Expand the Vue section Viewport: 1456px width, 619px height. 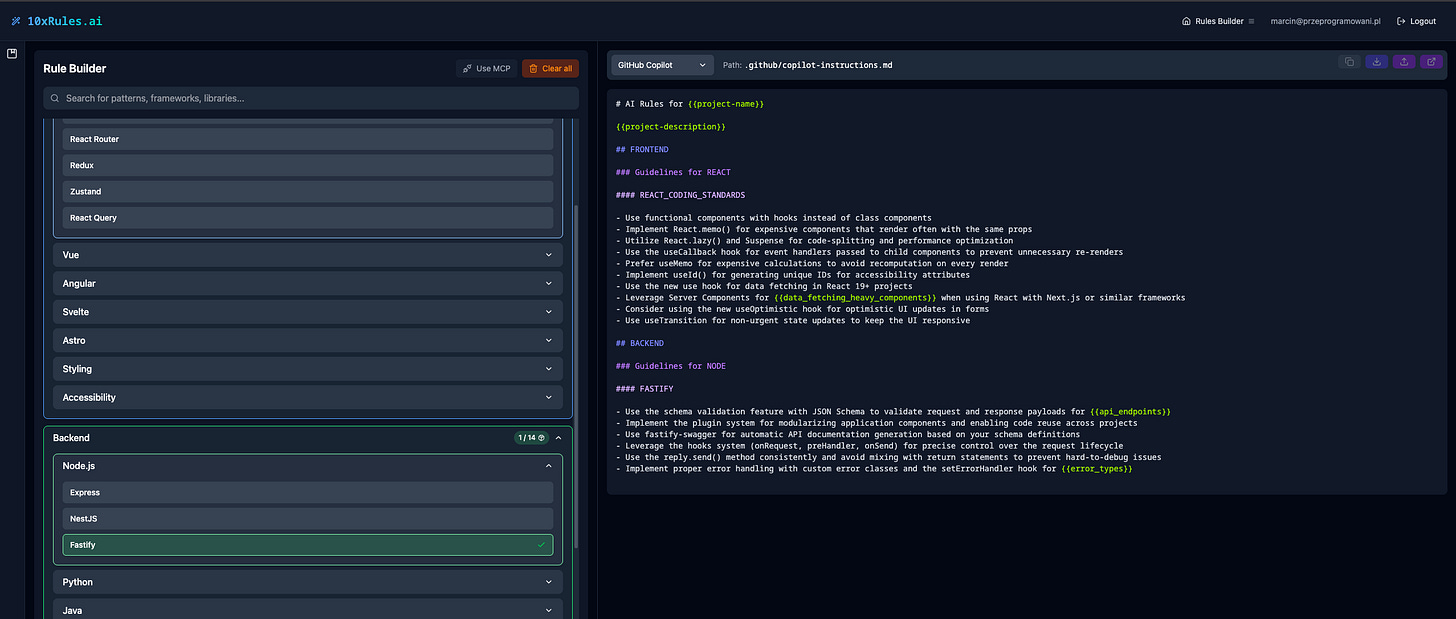(x=308, y=255)
